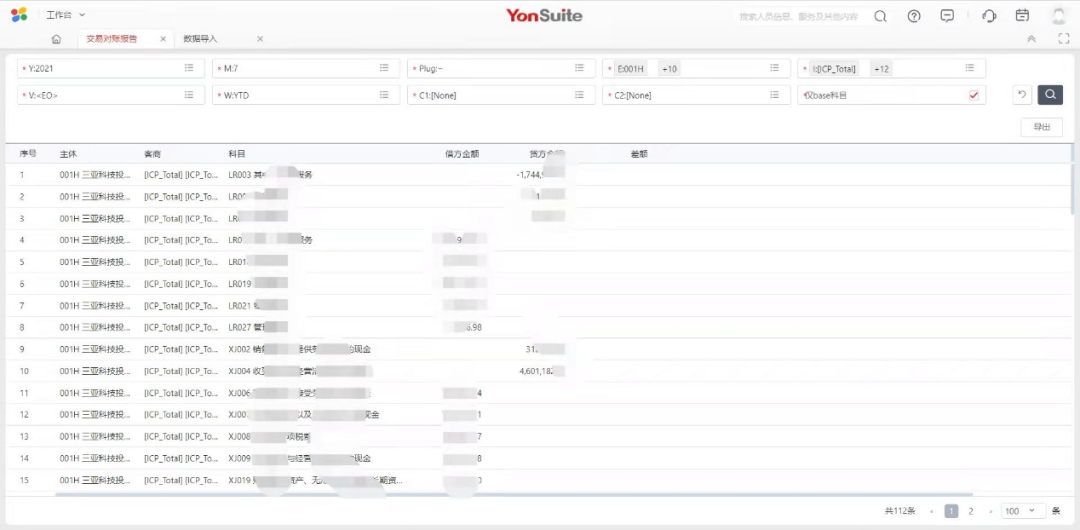
Task: Go to page 2 of results
Action: coord(970,511)
